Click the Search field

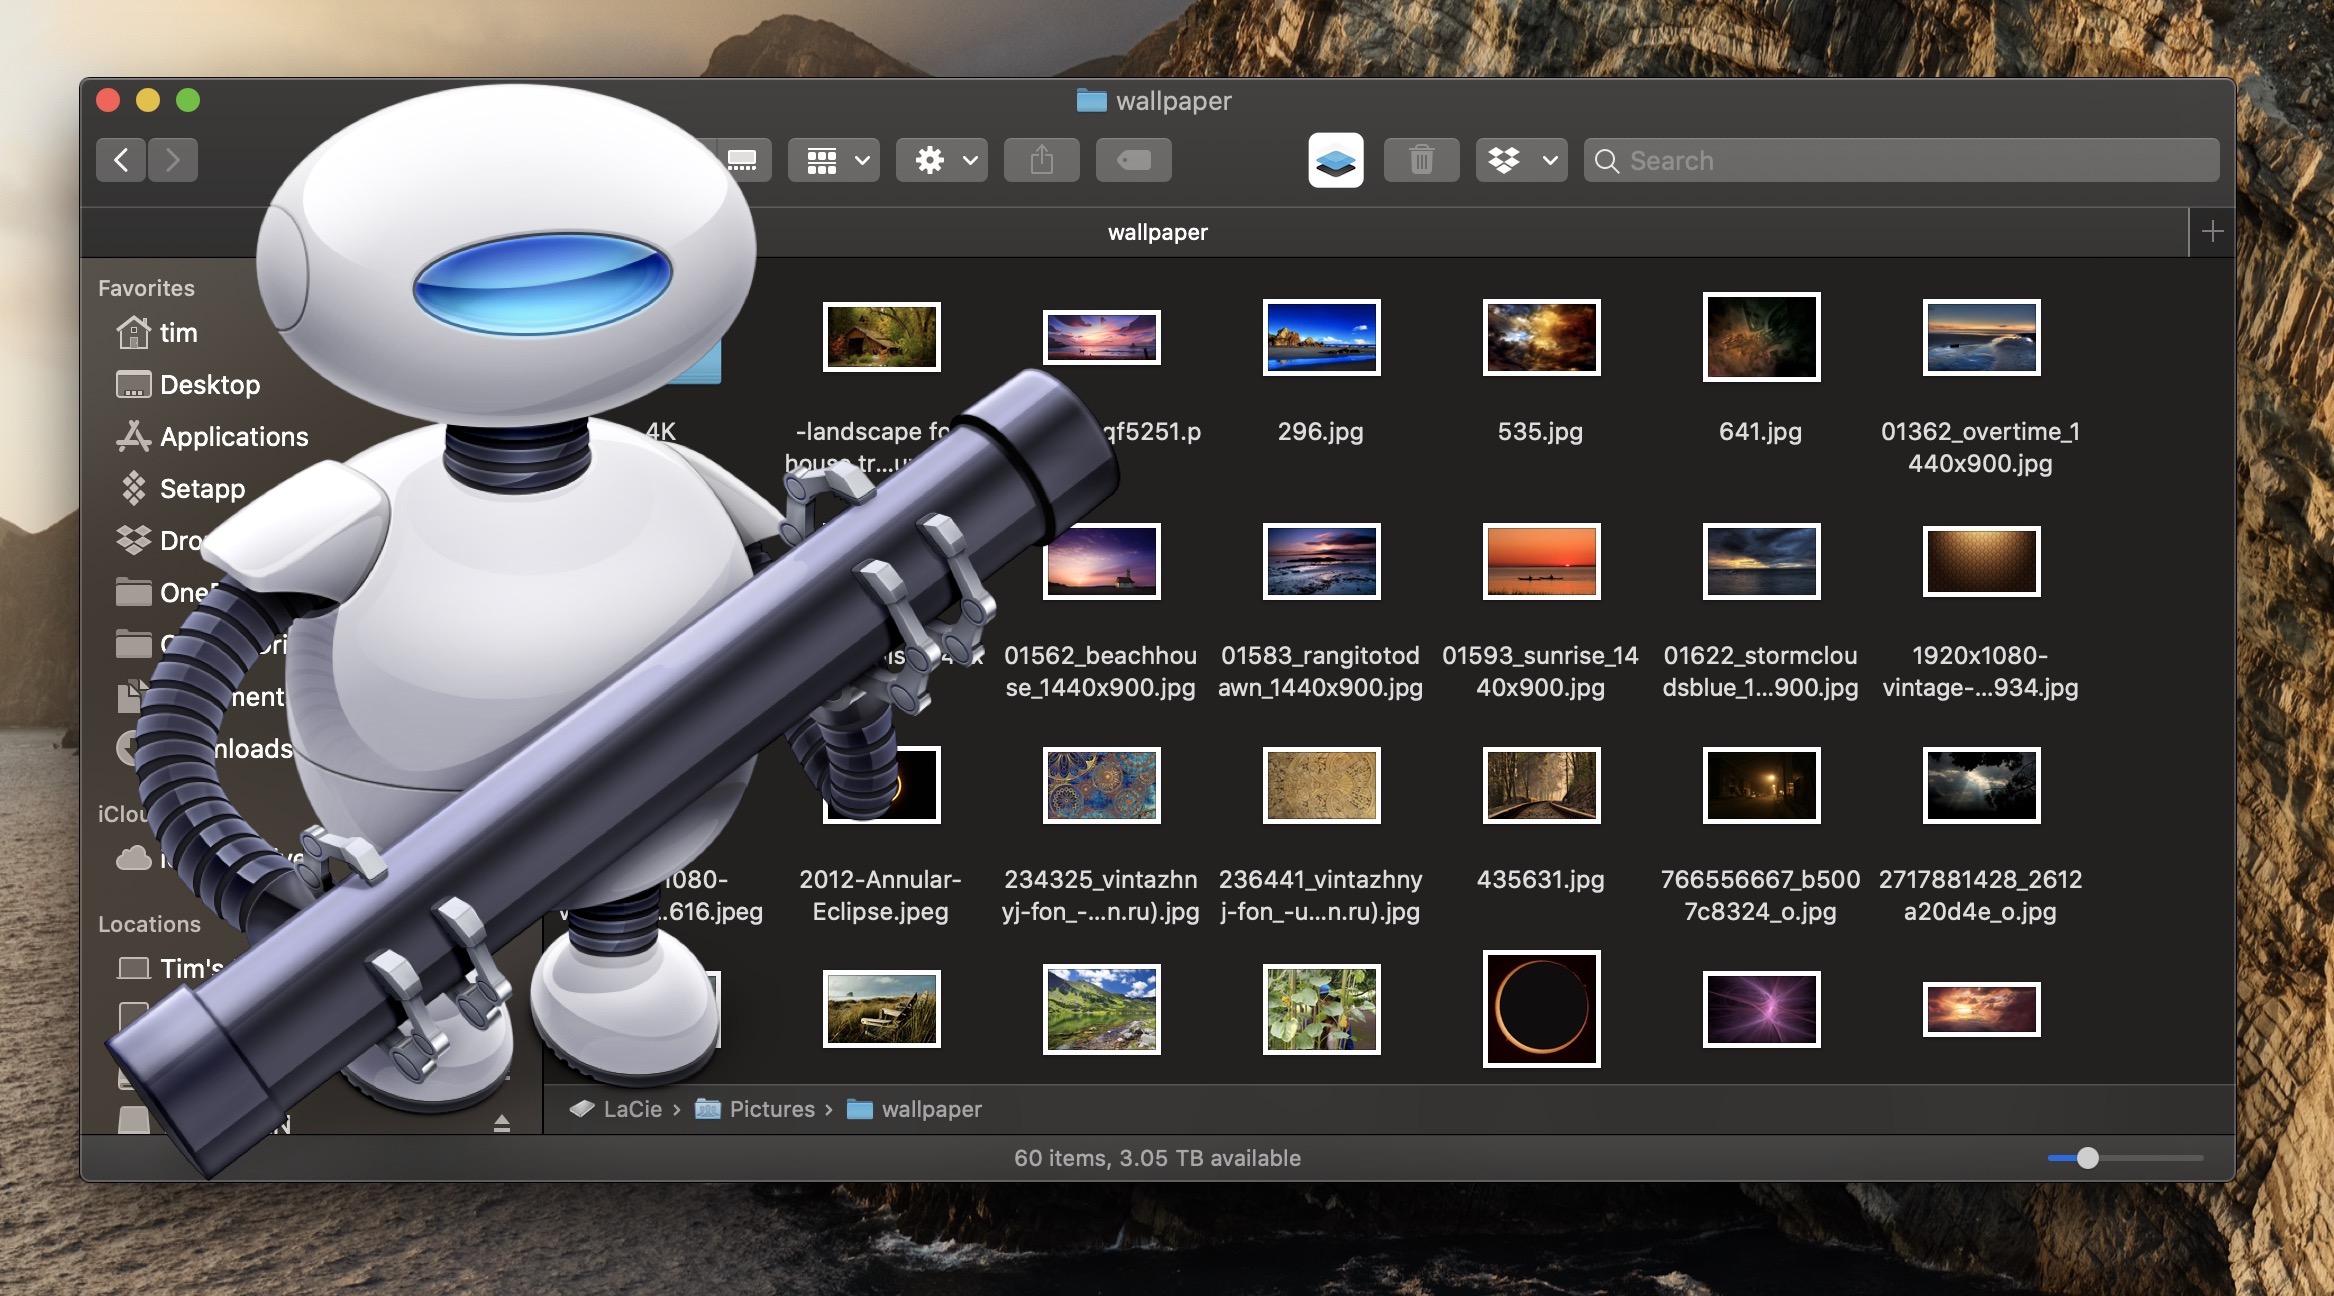(x=1900, y=160)
